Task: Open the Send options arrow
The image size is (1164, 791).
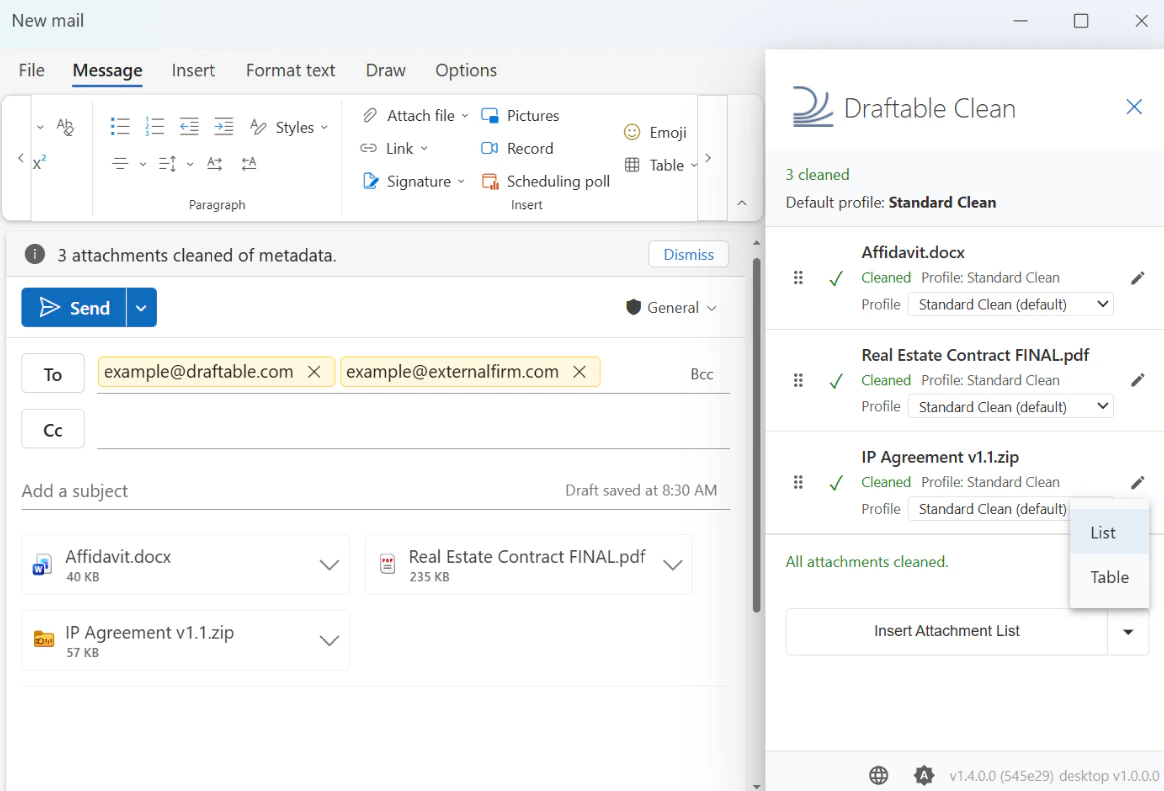Action: (x=141, y=308)
